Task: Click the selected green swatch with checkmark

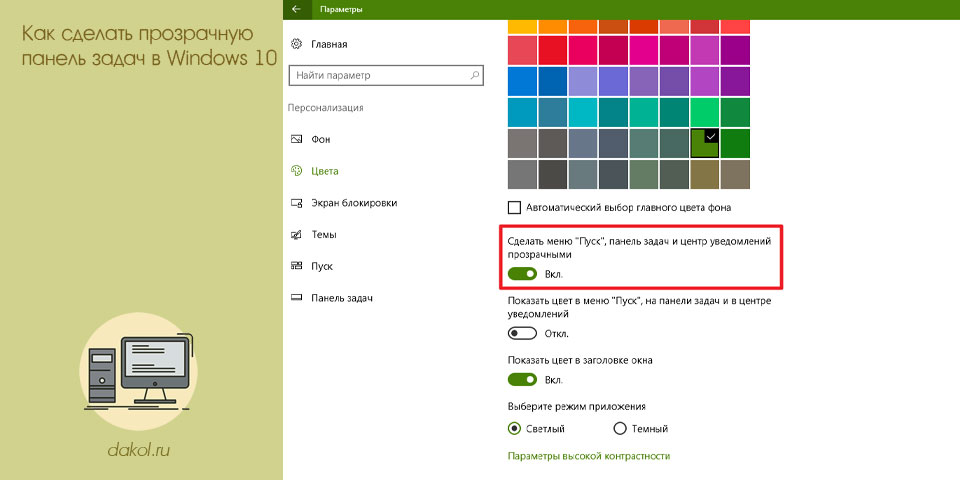Action: point(705,143)
